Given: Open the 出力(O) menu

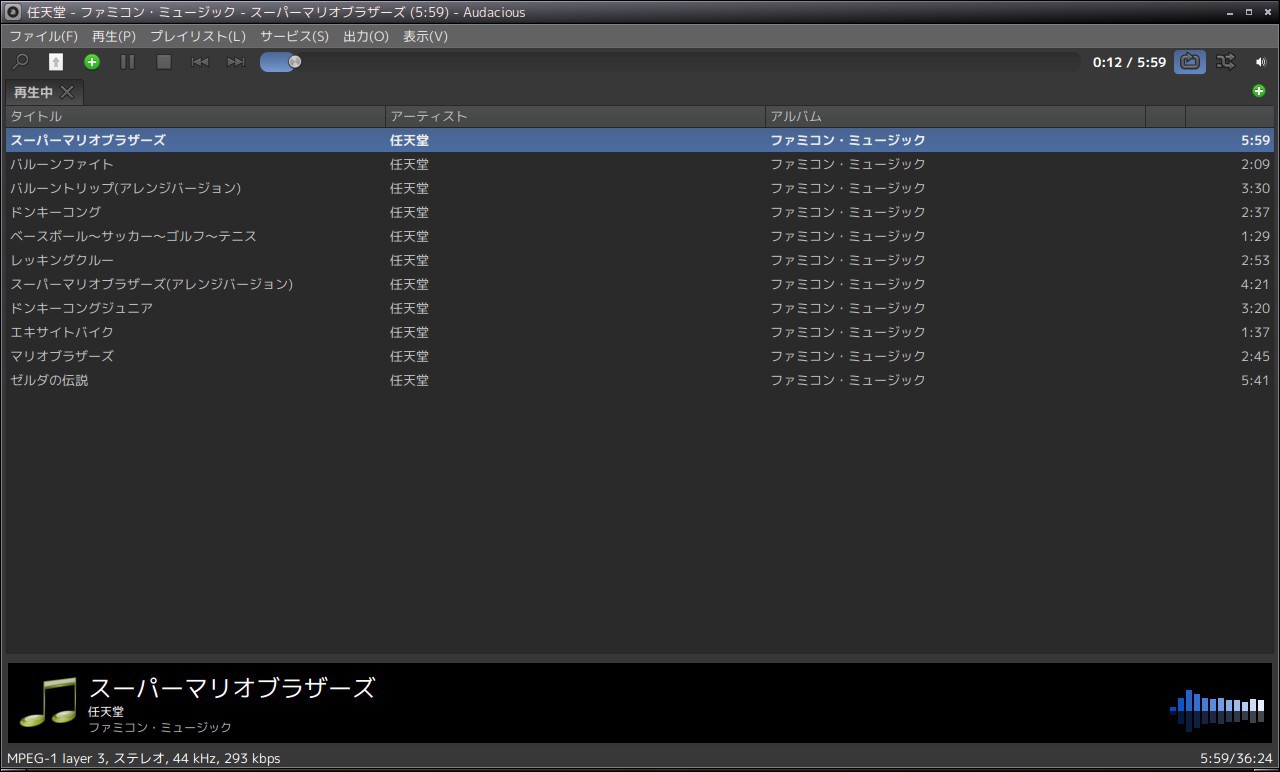Looking at the screenshot, I should [x=366, y=36].
